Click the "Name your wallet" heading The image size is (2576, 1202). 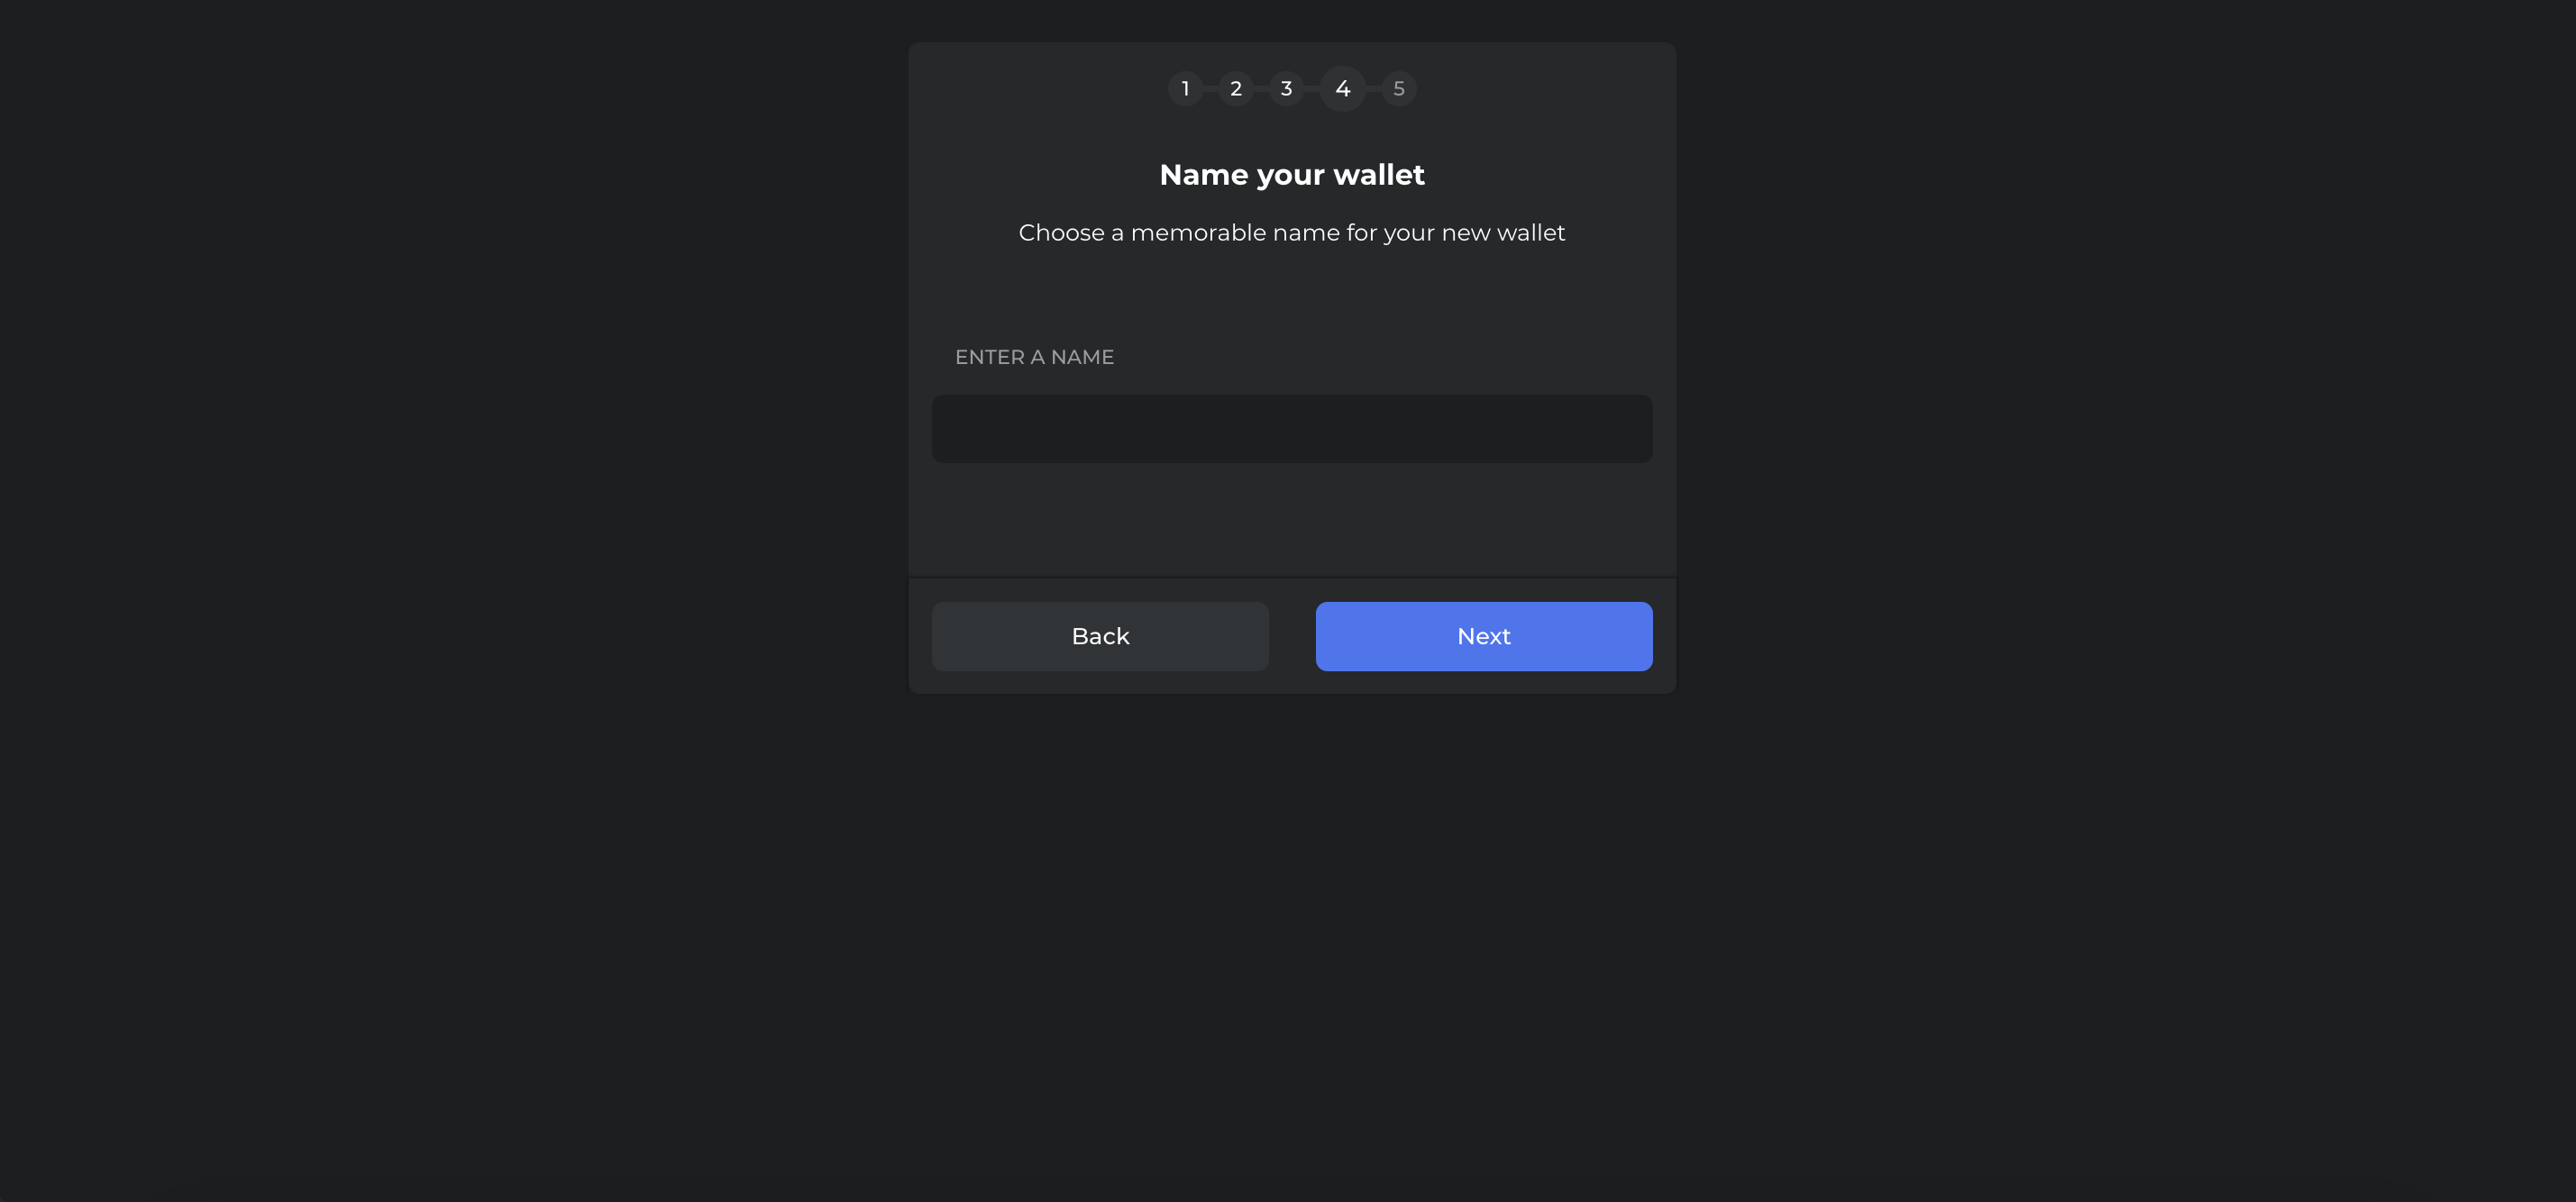[x=1292, y=175]
